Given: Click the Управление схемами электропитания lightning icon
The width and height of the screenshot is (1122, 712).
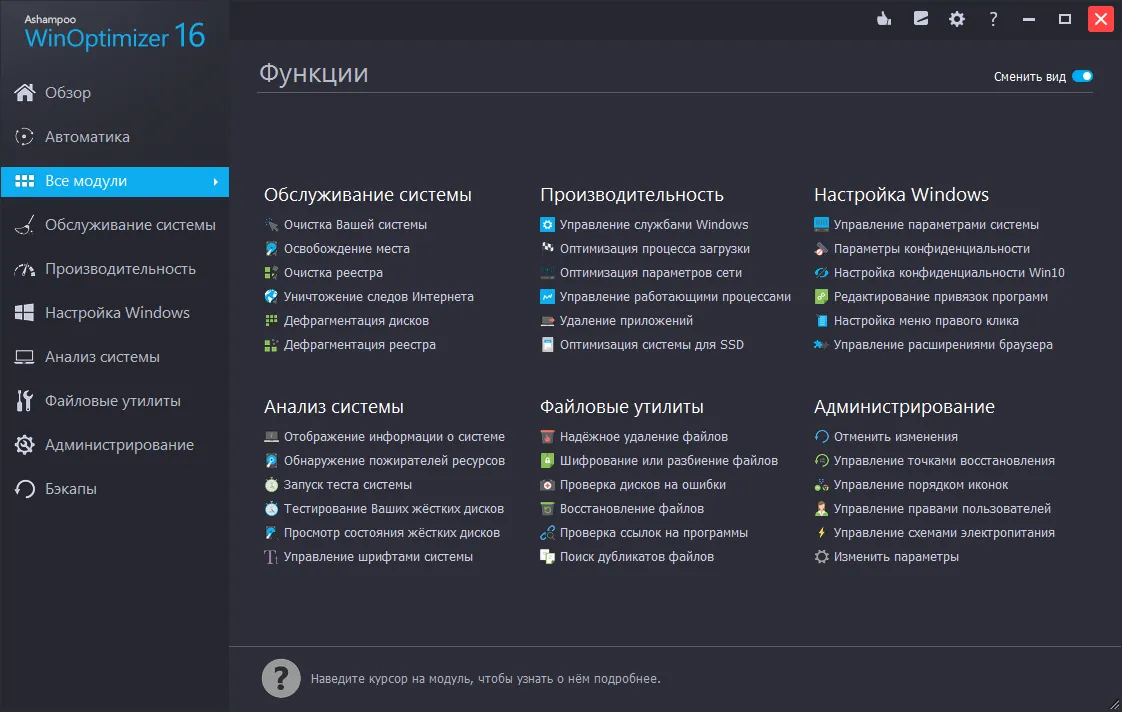Looking at the screenshot, I should (x=821, y=533).
